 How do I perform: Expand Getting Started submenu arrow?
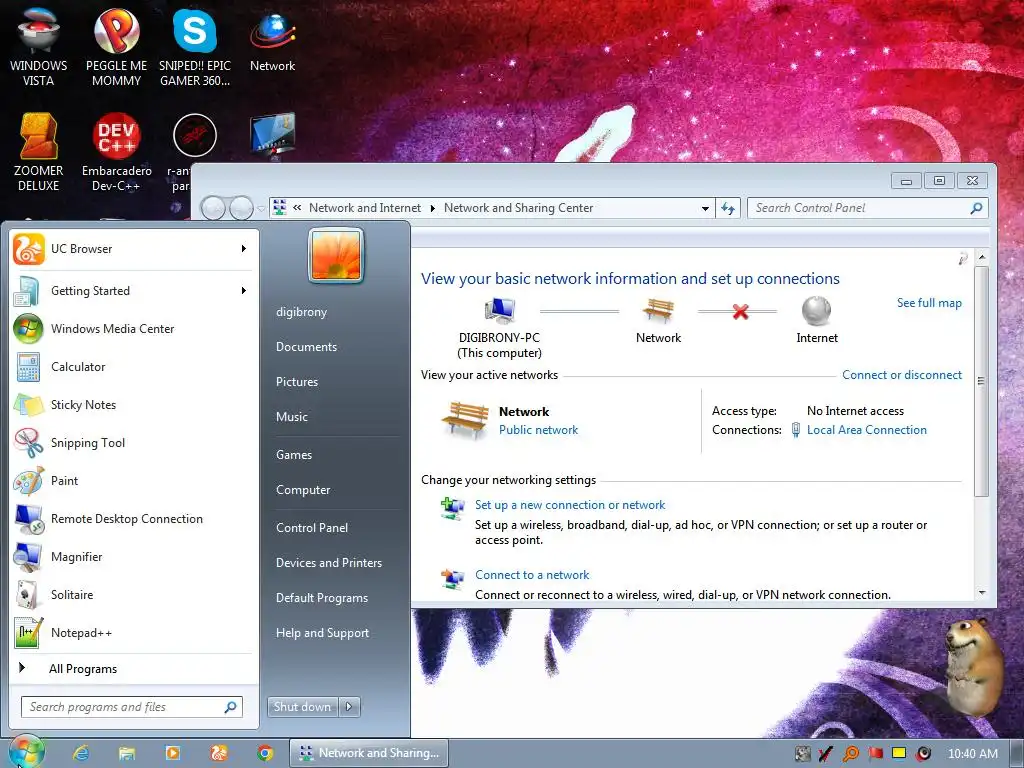click(244, 291)
